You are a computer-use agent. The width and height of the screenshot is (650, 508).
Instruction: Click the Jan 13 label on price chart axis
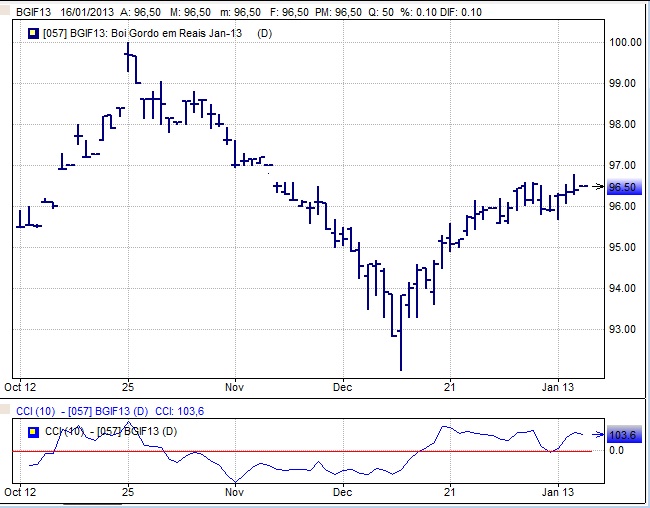558,386
